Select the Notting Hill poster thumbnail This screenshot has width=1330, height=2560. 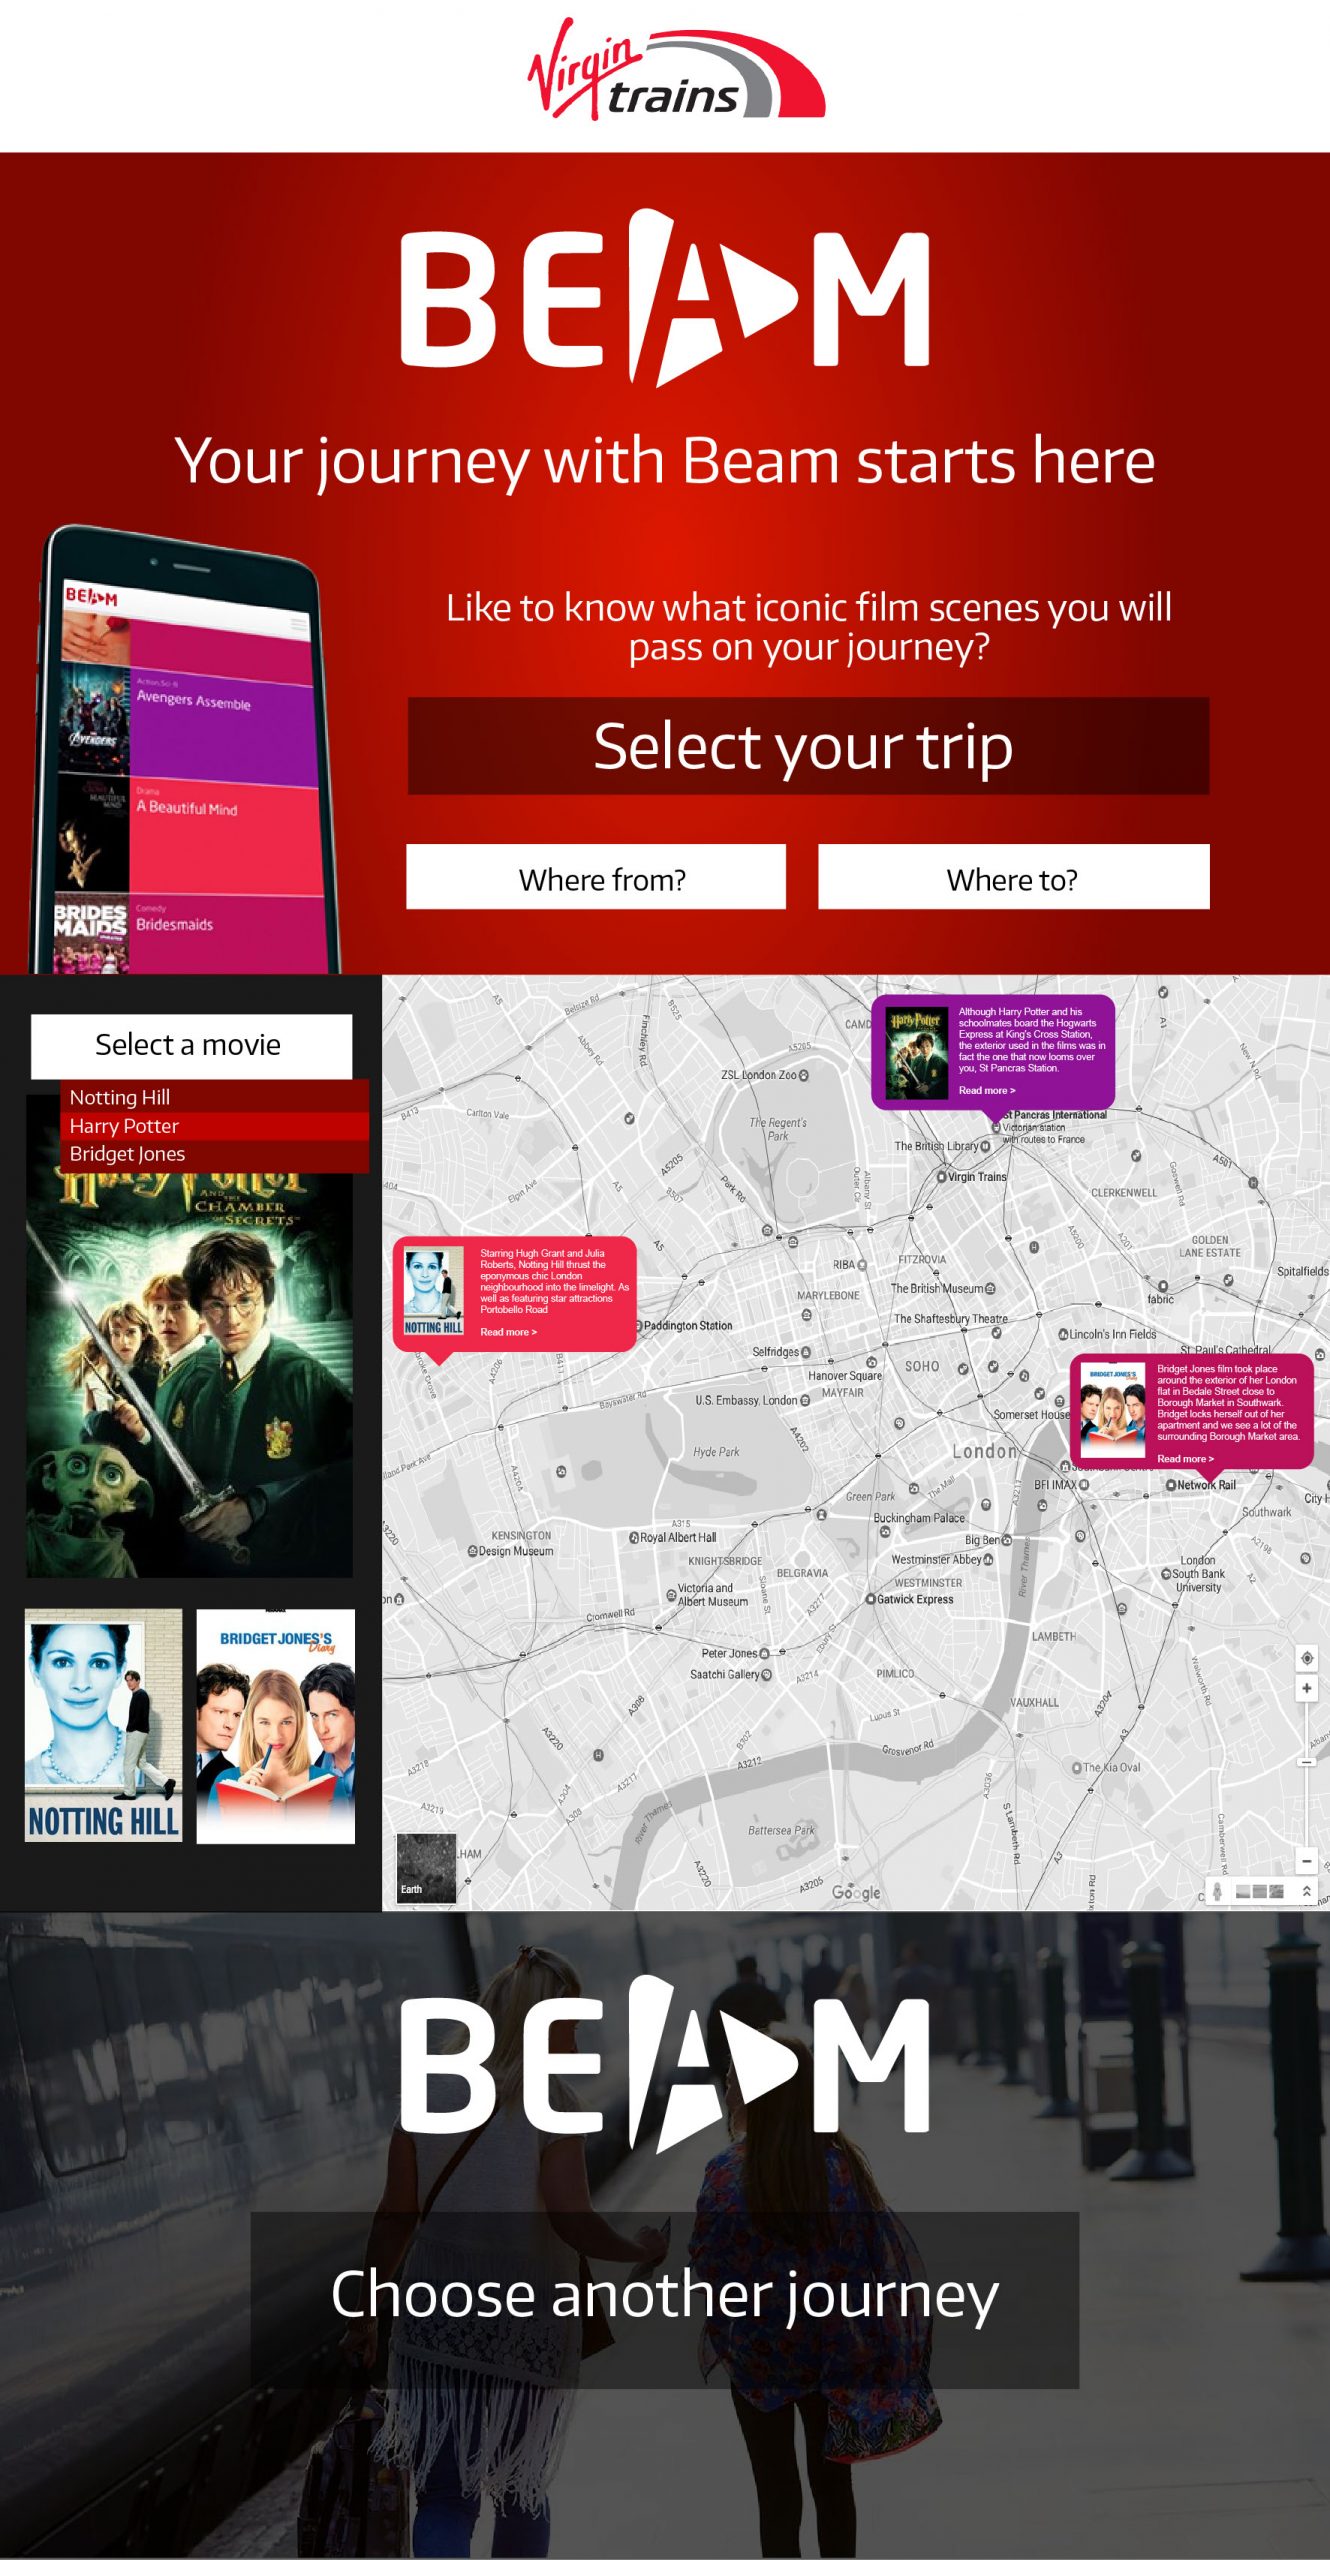(103, 1725)
